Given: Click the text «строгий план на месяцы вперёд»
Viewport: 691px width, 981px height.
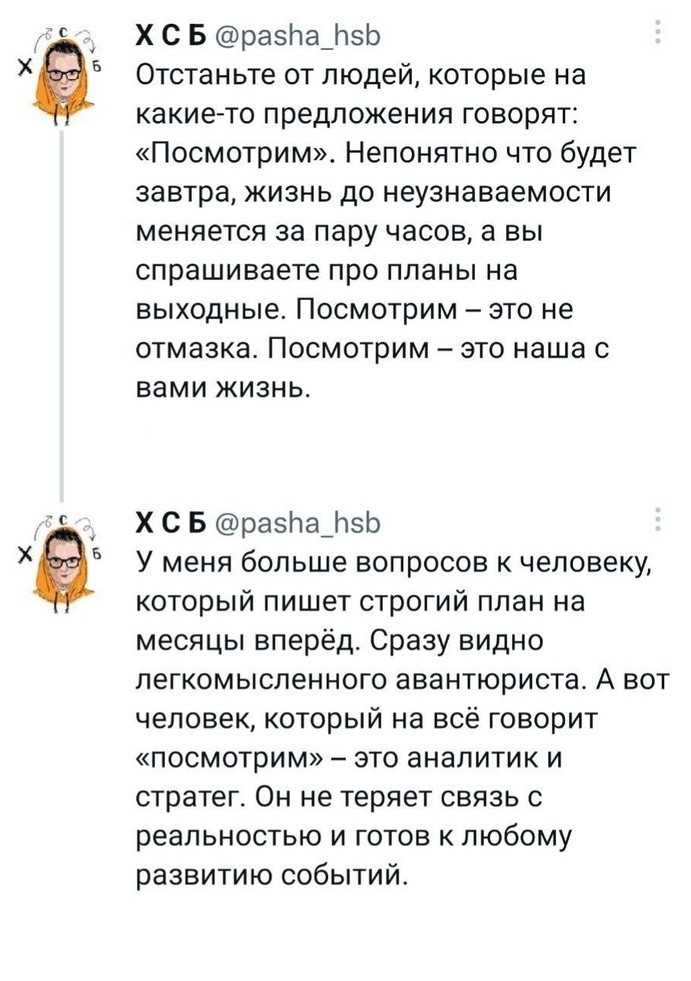Looking at the screenshot, I should click(361, 621).
